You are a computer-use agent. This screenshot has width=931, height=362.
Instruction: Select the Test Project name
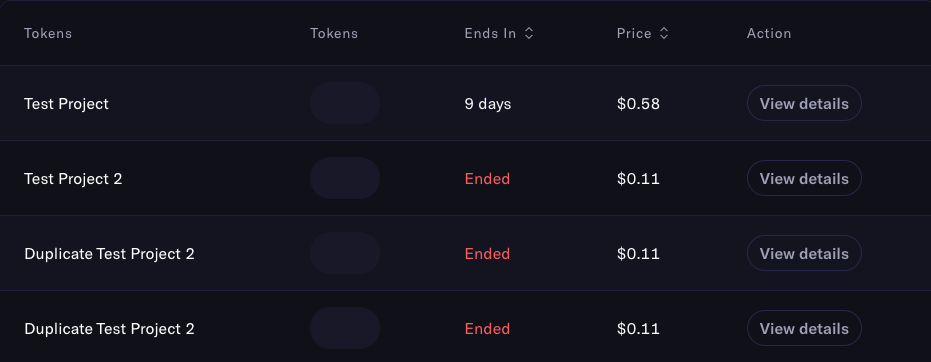pyautogui.click(x=66, y=104)
